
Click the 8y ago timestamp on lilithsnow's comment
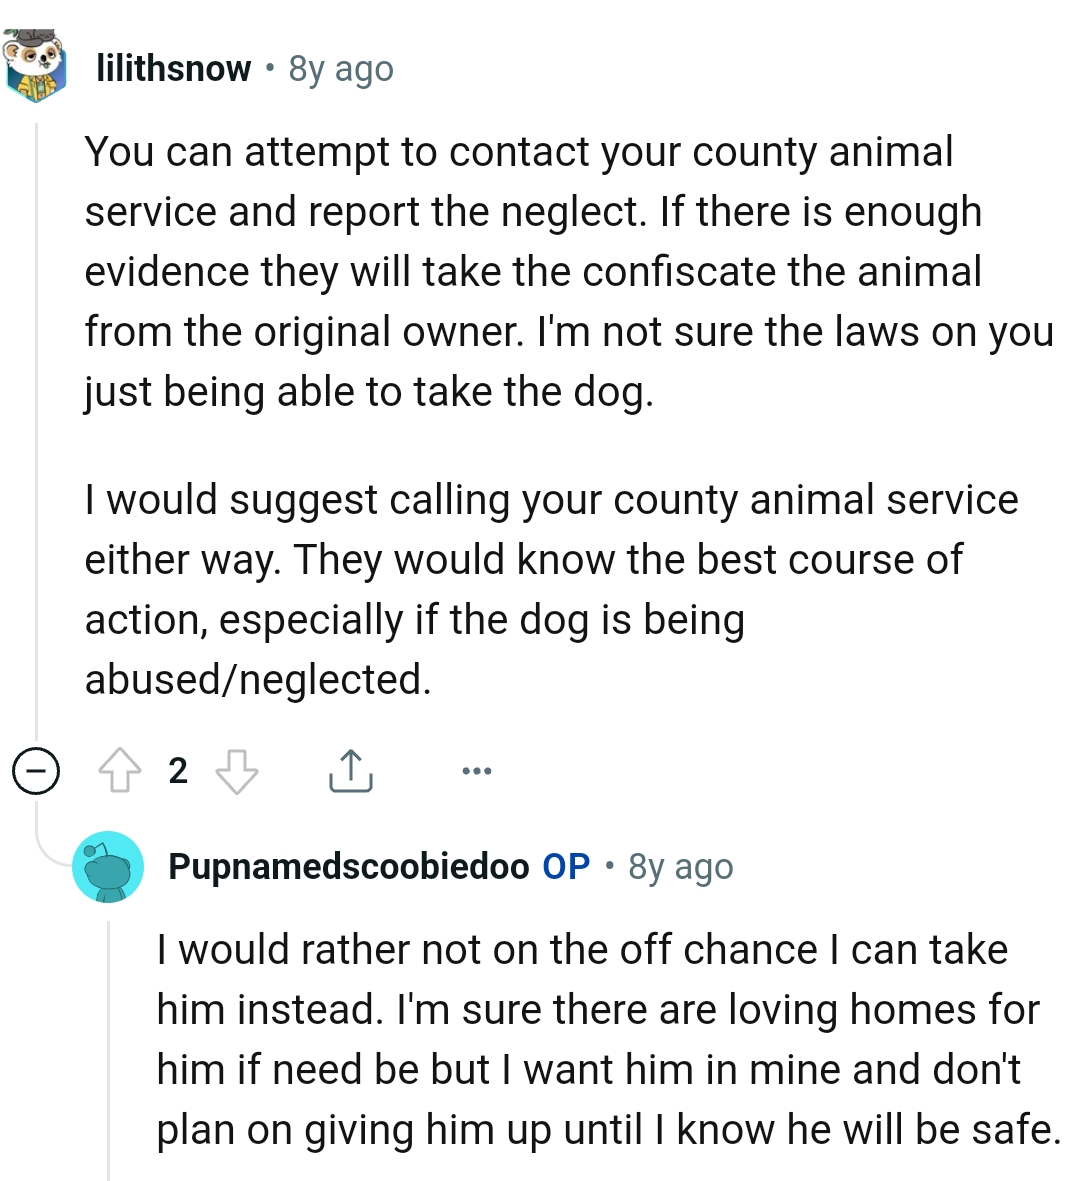pos(339,68)
